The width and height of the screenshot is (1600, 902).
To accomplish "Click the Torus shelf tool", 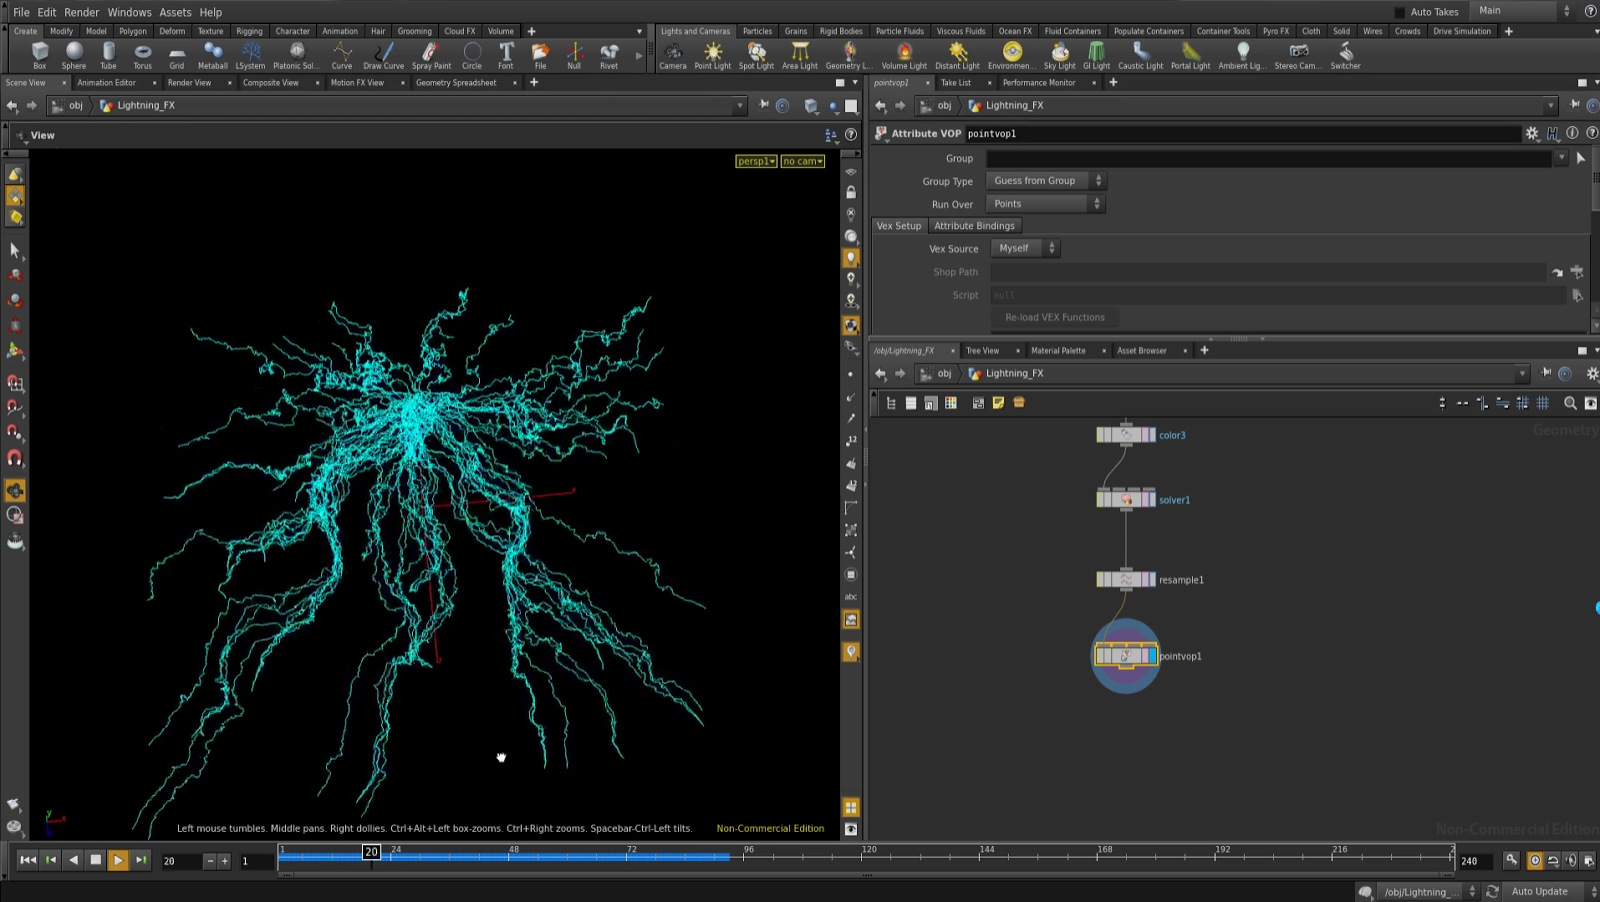I will [143, 52].
